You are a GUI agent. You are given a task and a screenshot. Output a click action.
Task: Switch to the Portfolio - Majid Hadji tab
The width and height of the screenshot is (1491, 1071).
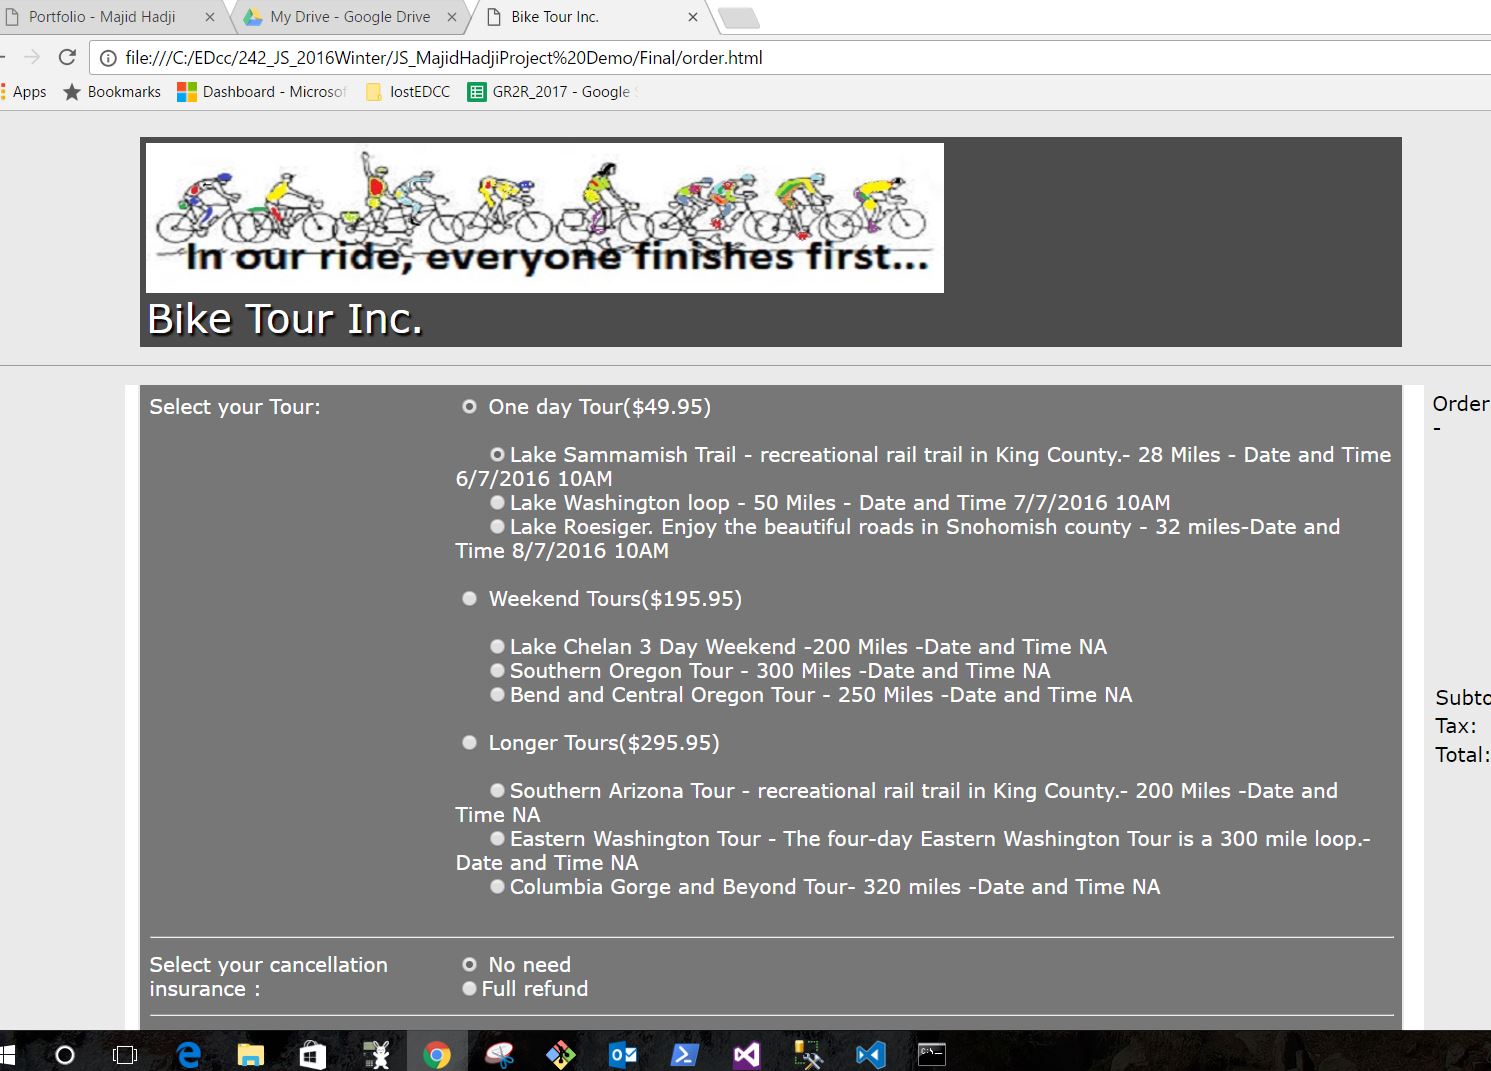[x=102, y=17]
